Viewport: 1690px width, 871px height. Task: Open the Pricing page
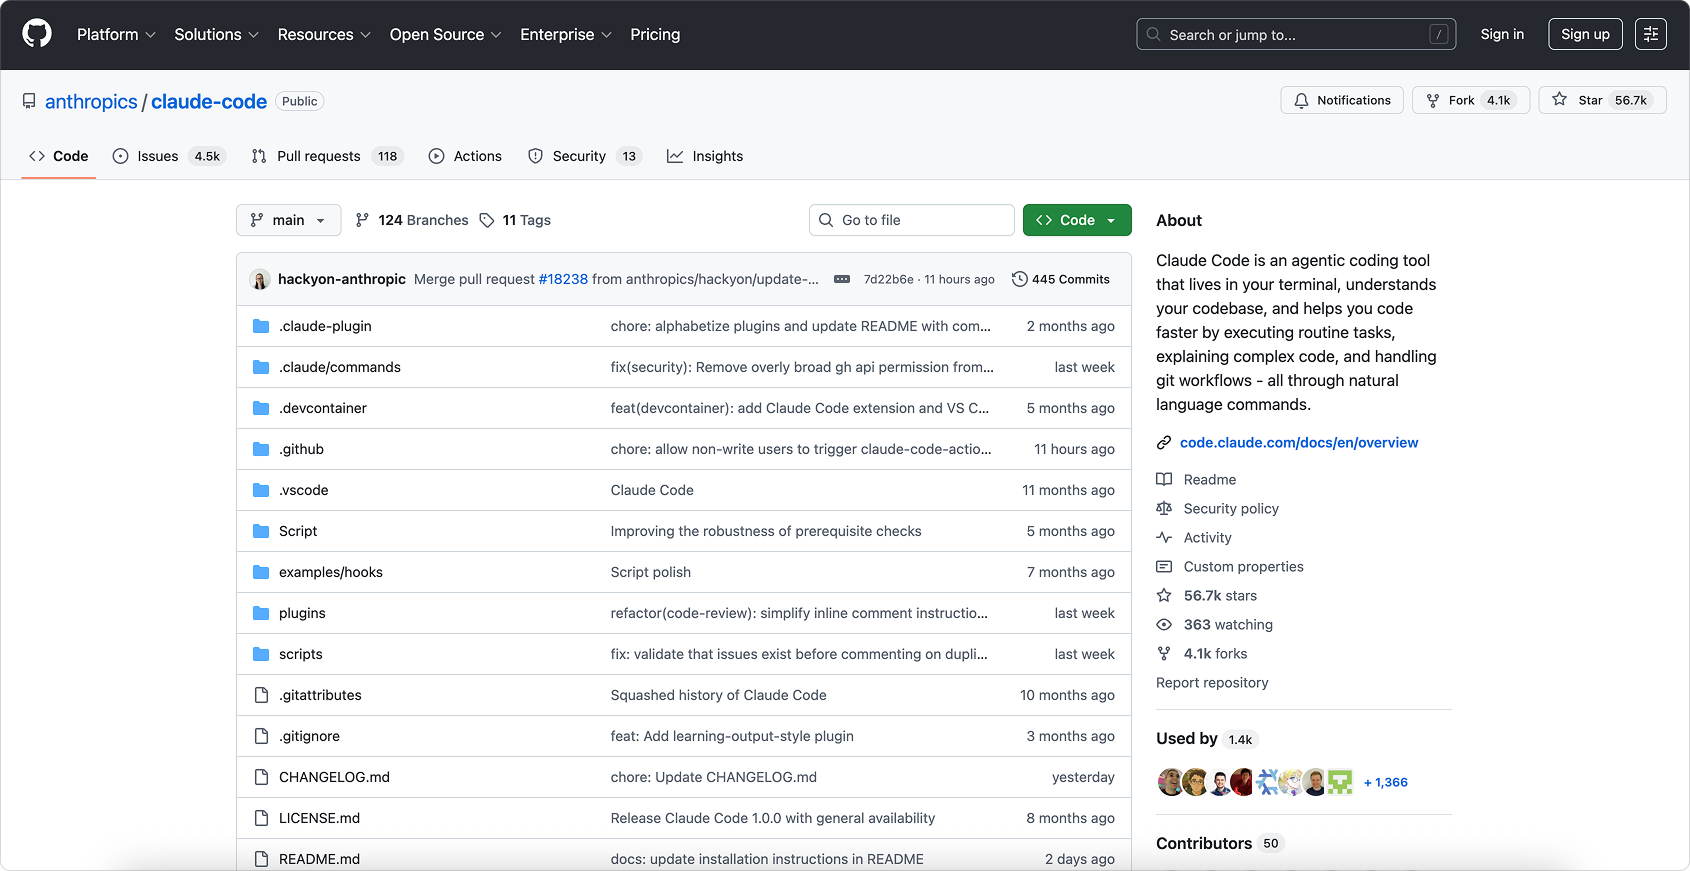point(655,34)
